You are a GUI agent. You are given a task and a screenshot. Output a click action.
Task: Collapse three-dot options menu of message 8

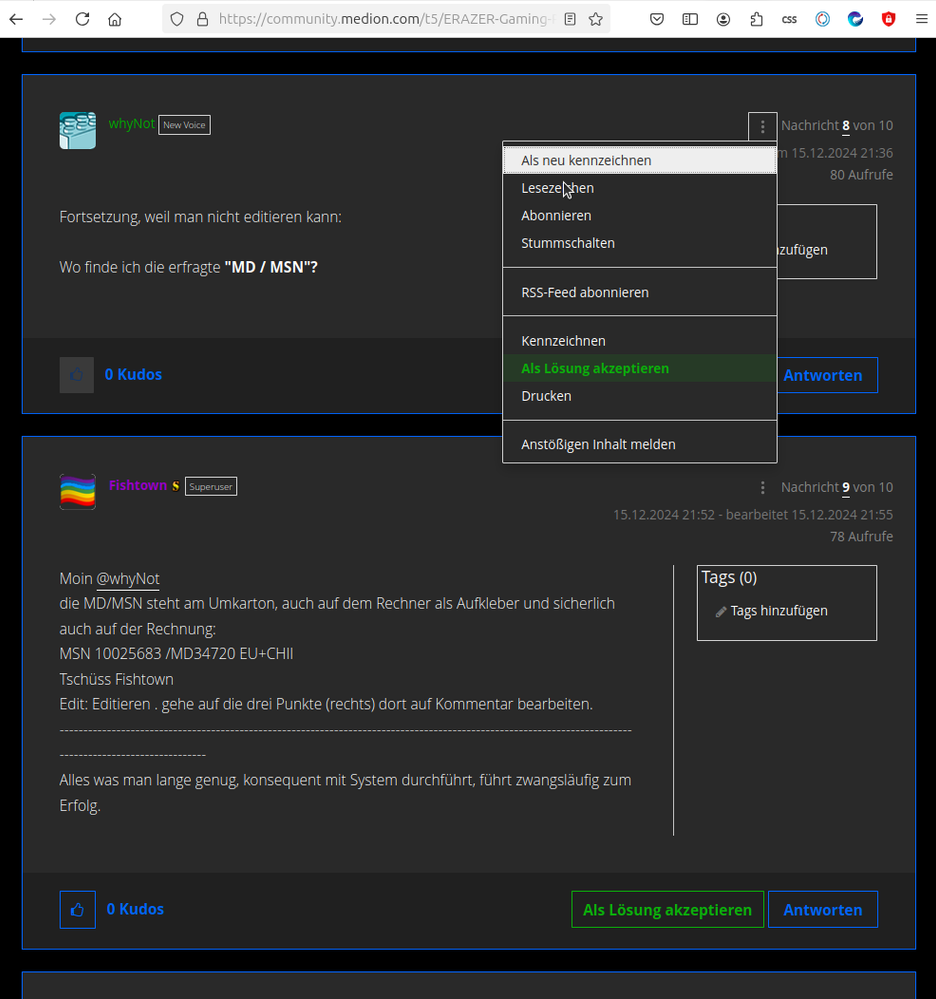click(763, 127)
